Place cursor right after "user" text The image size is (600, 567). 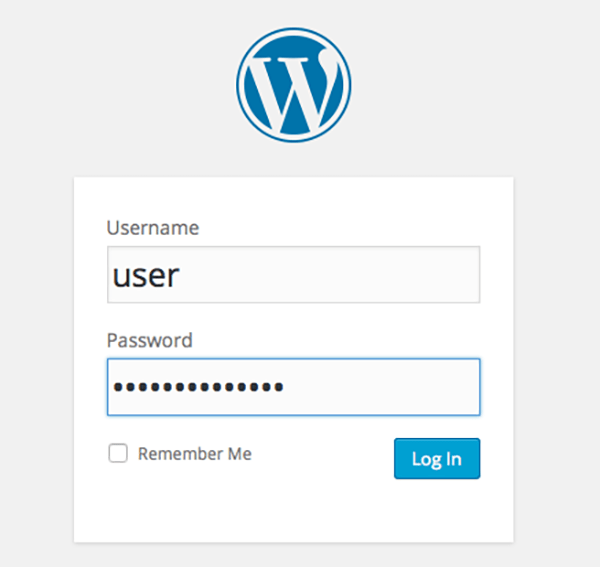pos(181,275)
